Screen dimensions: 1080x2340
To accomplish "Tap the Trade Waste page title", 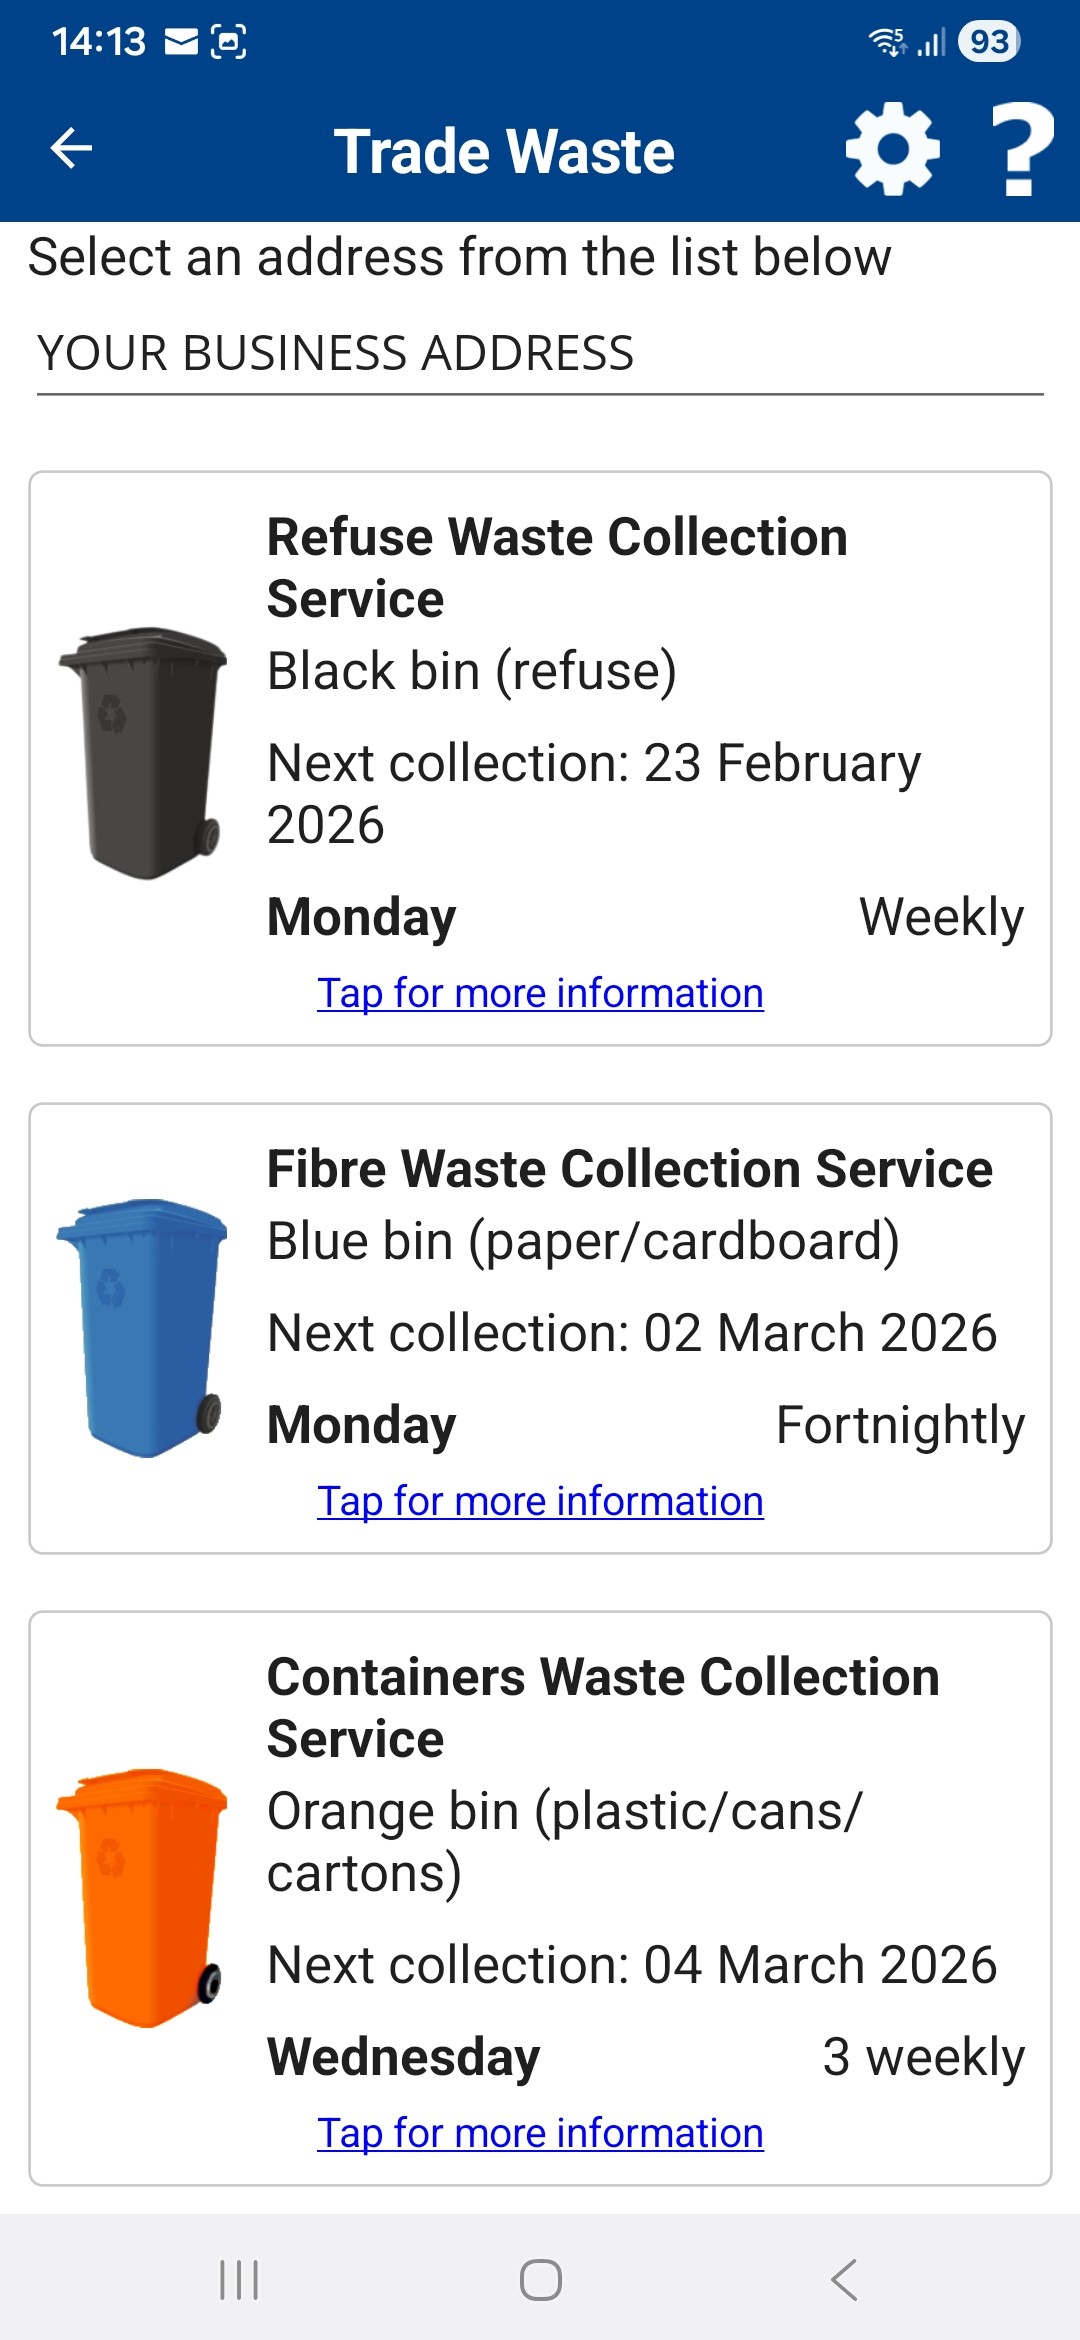I will click(504, 151).
